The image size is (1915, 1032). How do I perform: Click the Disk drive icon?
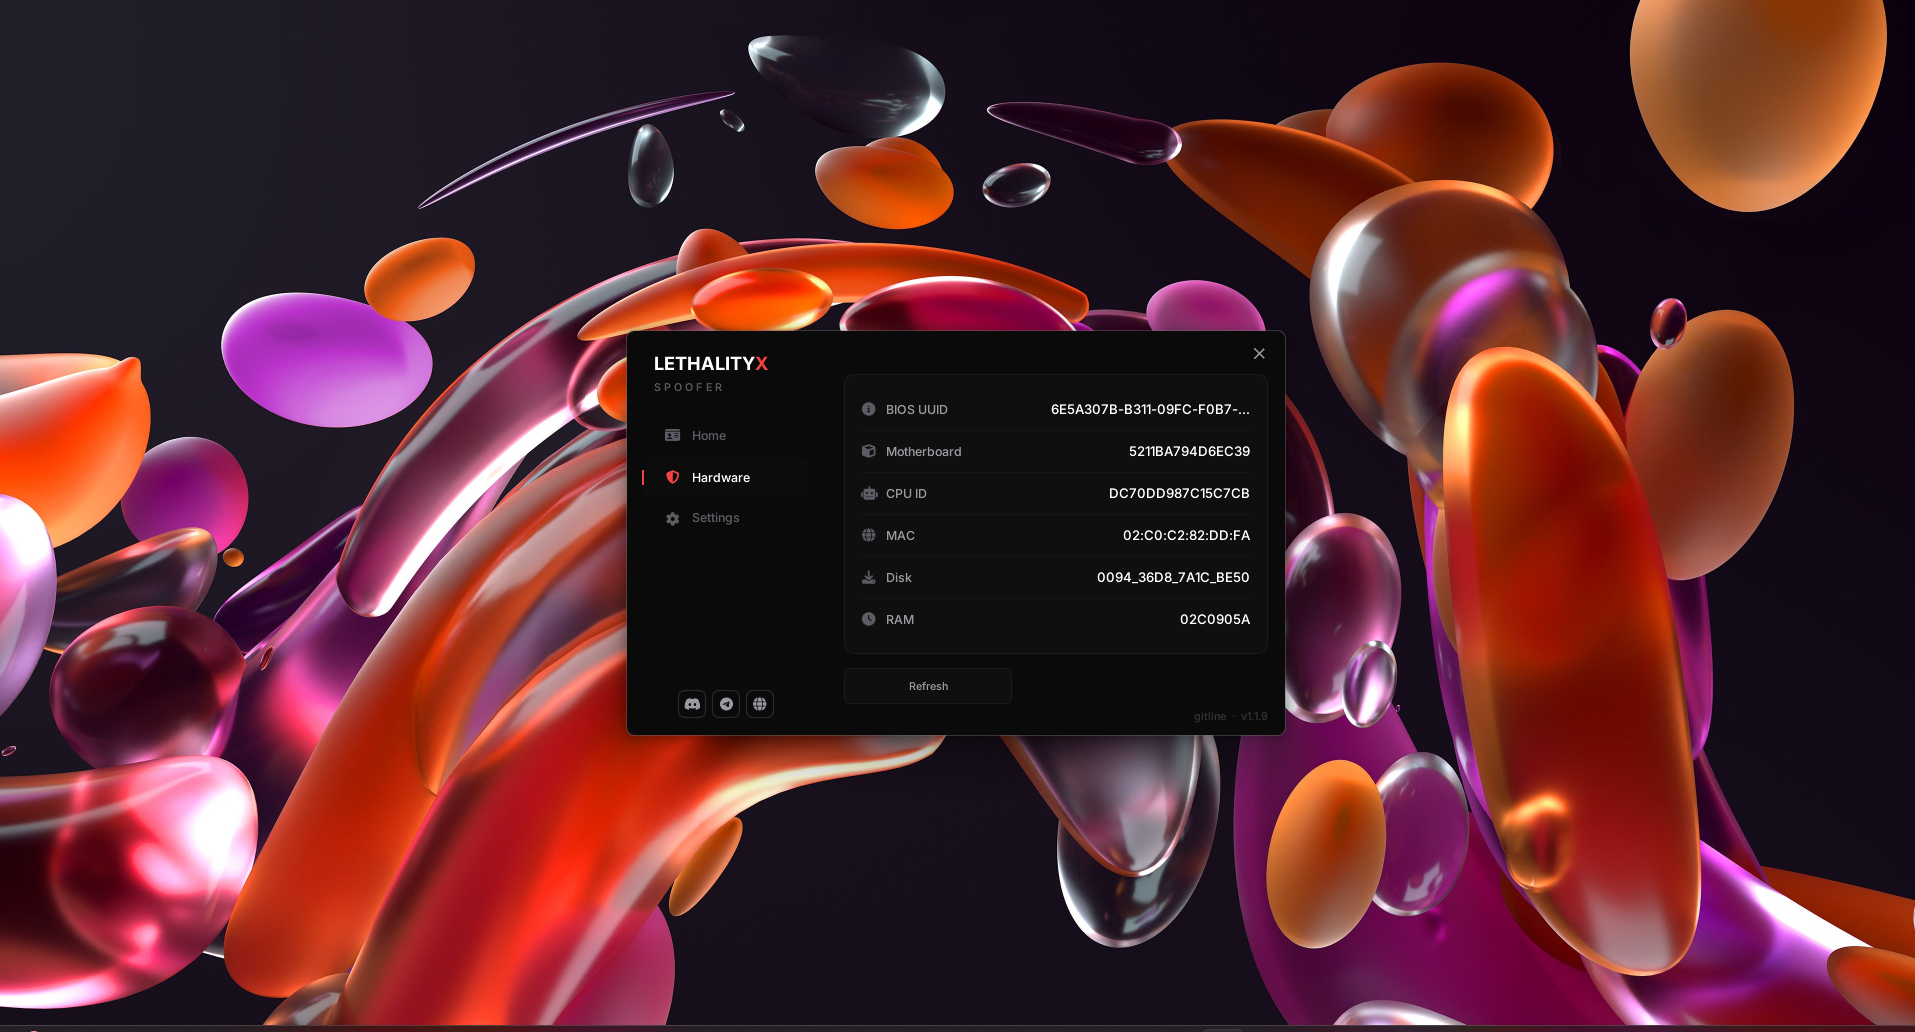[x=868, y=577]
